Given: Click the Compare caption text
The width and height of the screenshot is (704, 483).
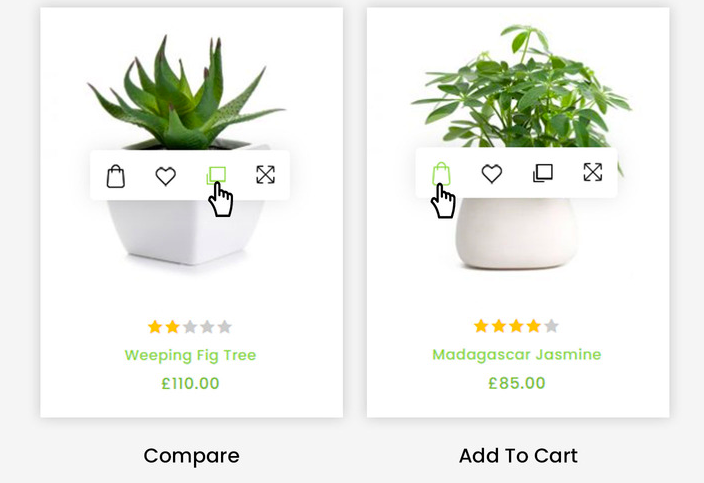Looking at the screenshot, I should pos(192,456).
